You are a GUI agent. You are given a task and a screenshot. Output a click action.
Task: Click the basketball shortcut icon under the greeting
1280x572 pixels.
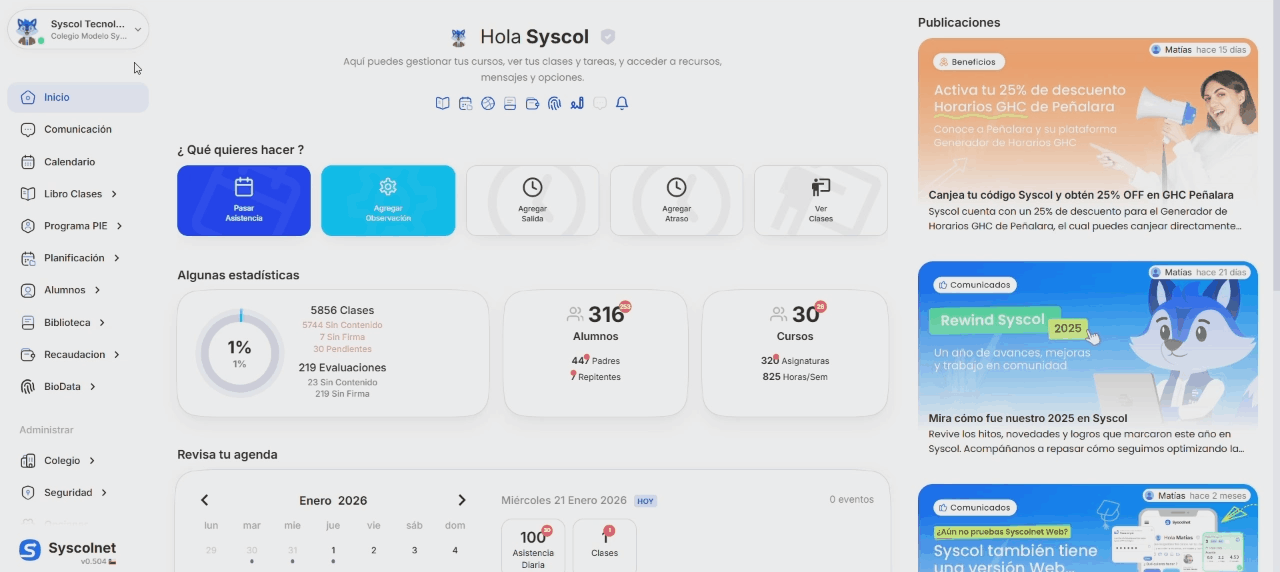[x=488, y=103]
